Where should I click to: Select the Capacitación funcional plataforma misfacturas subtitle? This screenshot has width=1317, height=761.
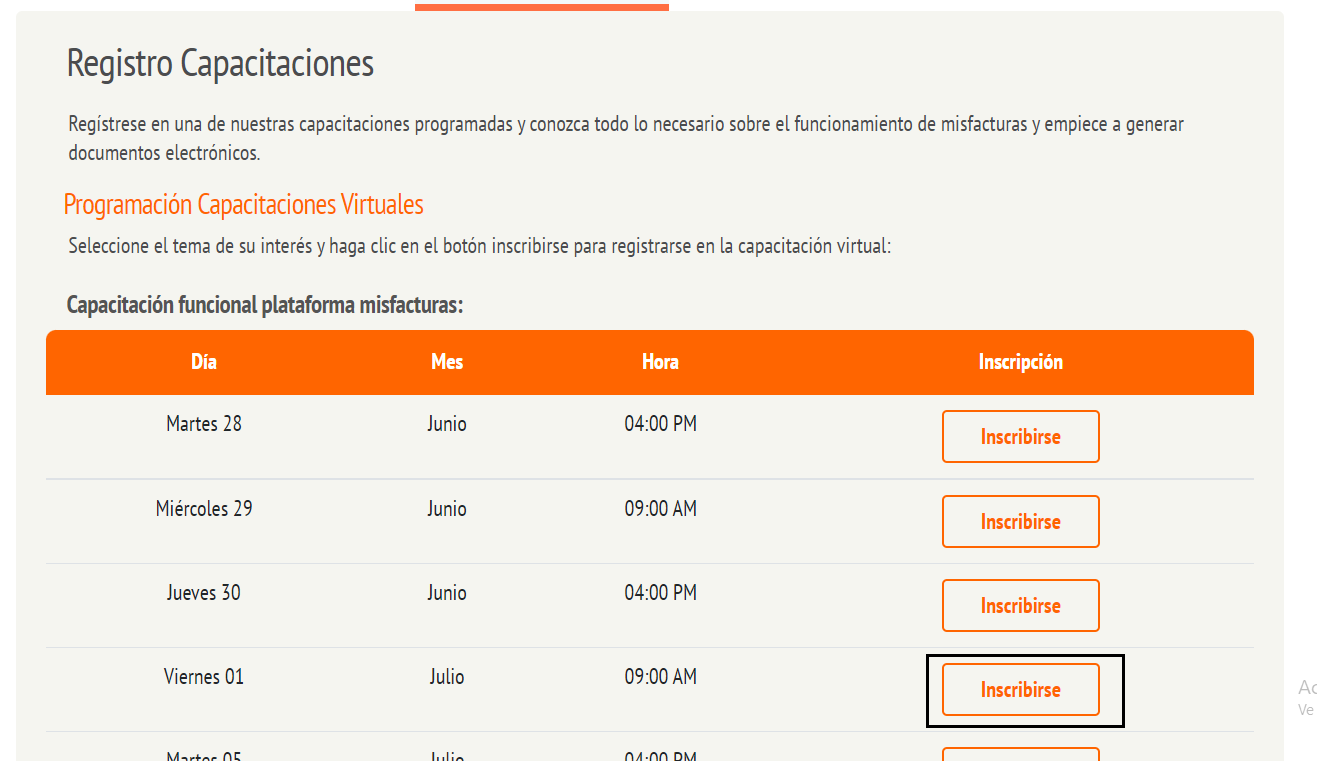pos(265,305)
